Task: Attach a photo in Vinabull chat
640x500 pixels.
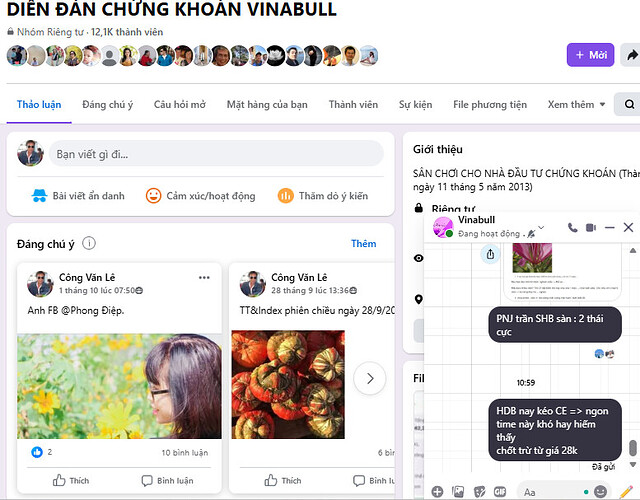Action: (458, 491)
